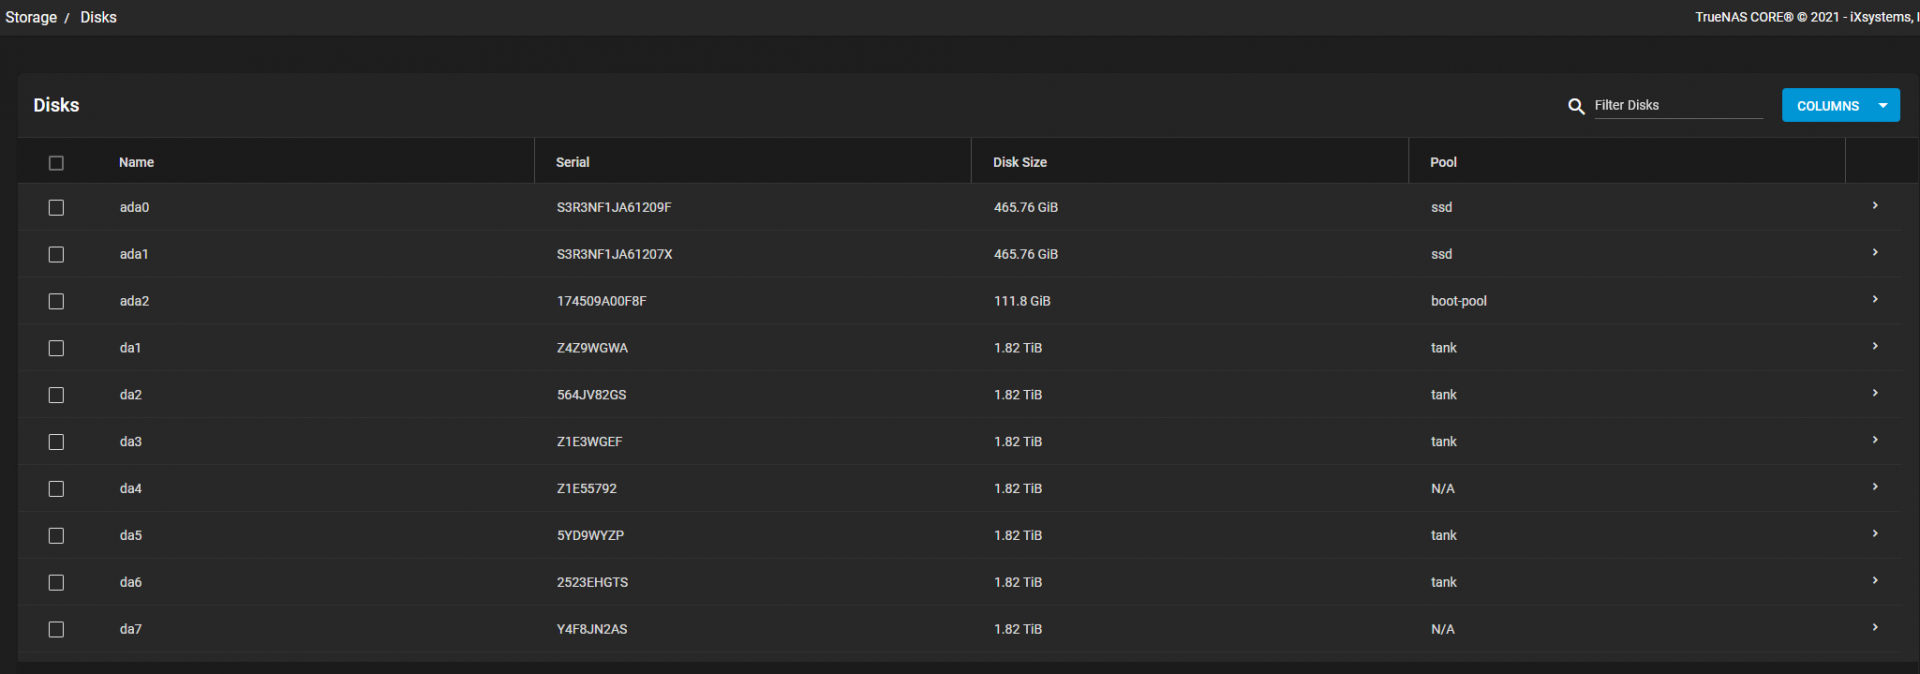Select serial Z1E3WGEF
Image resolution: width=1920 pixels, height=674 pixels.
pos(589,442)
